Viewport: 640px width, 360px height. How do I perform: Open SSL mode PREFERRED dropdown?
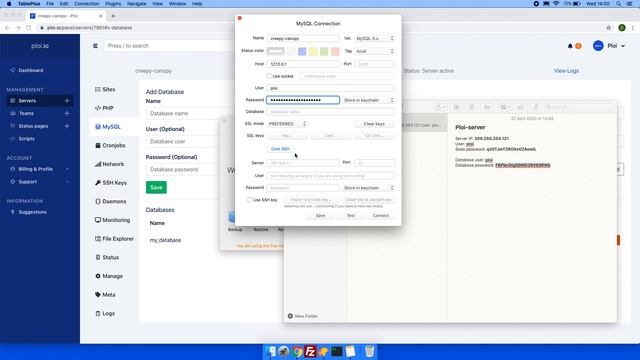[x=287, y=124]
